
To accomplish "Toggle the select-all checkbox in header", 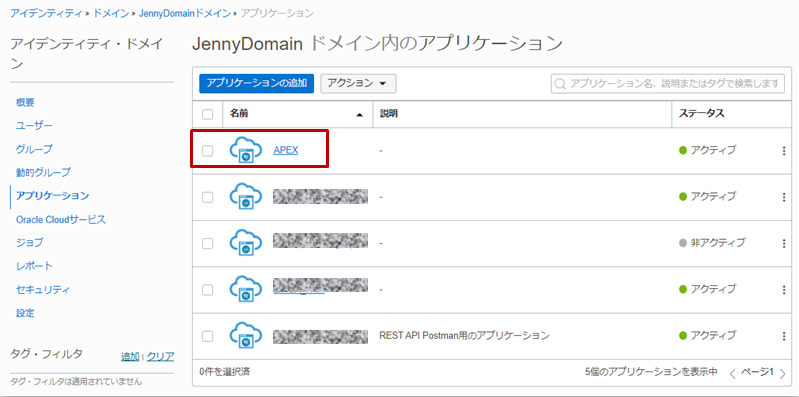I will point(207,114).
